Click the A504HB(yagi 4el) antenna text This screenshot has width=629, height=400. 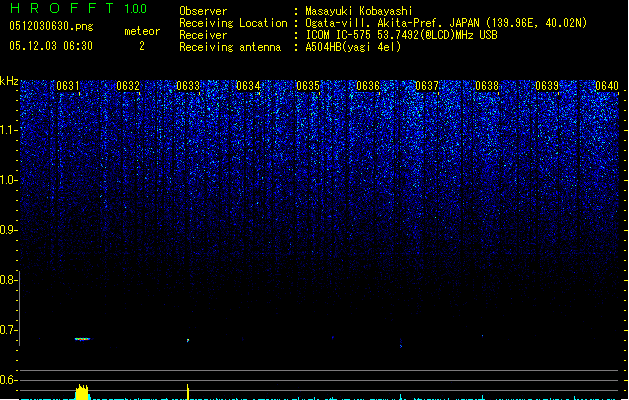(x=353, y=47)
